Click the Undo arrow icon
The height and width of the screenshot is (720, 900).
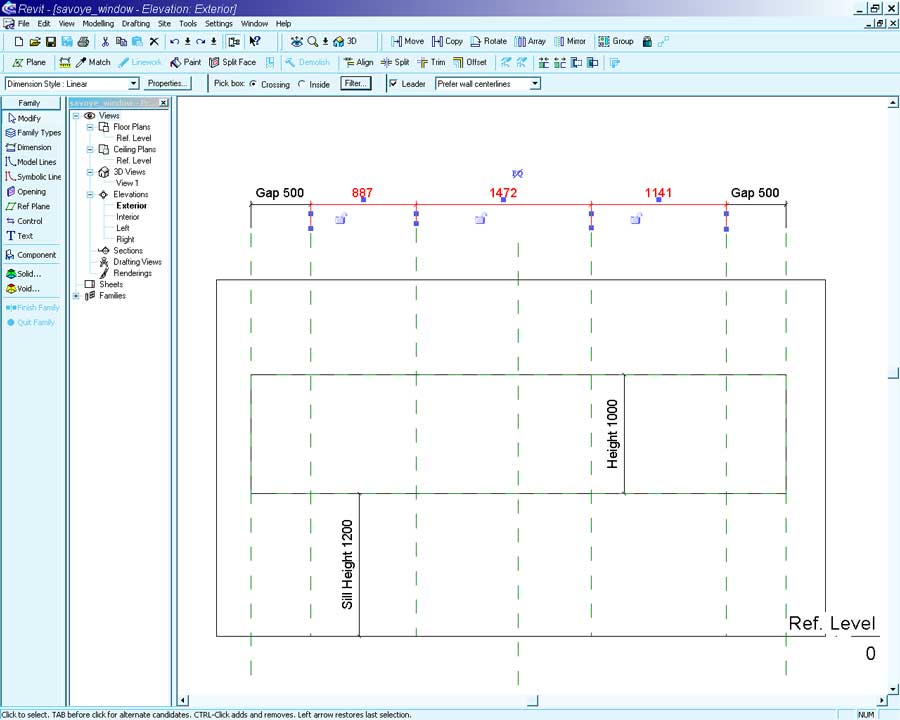[174, 42]
